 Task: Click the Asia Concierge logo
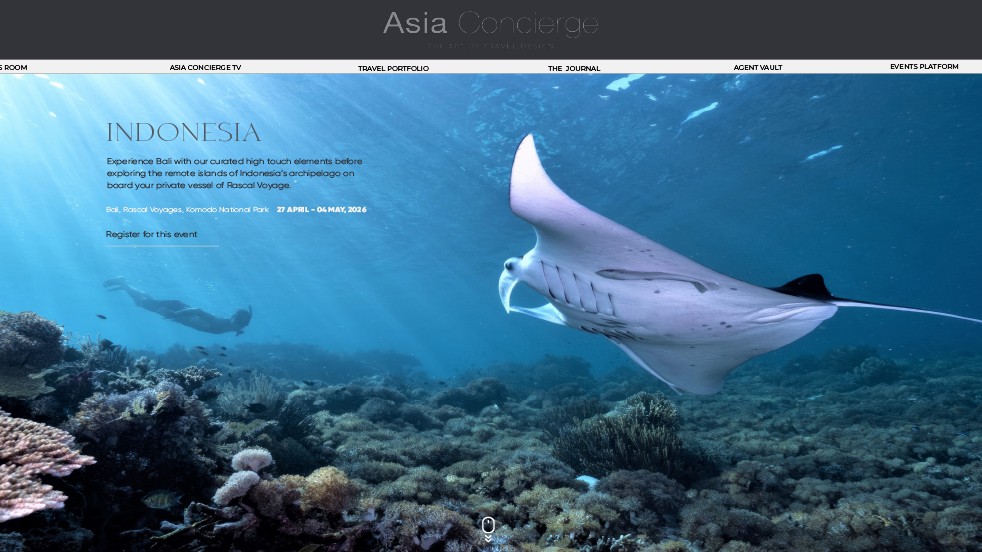click(490, 23)
